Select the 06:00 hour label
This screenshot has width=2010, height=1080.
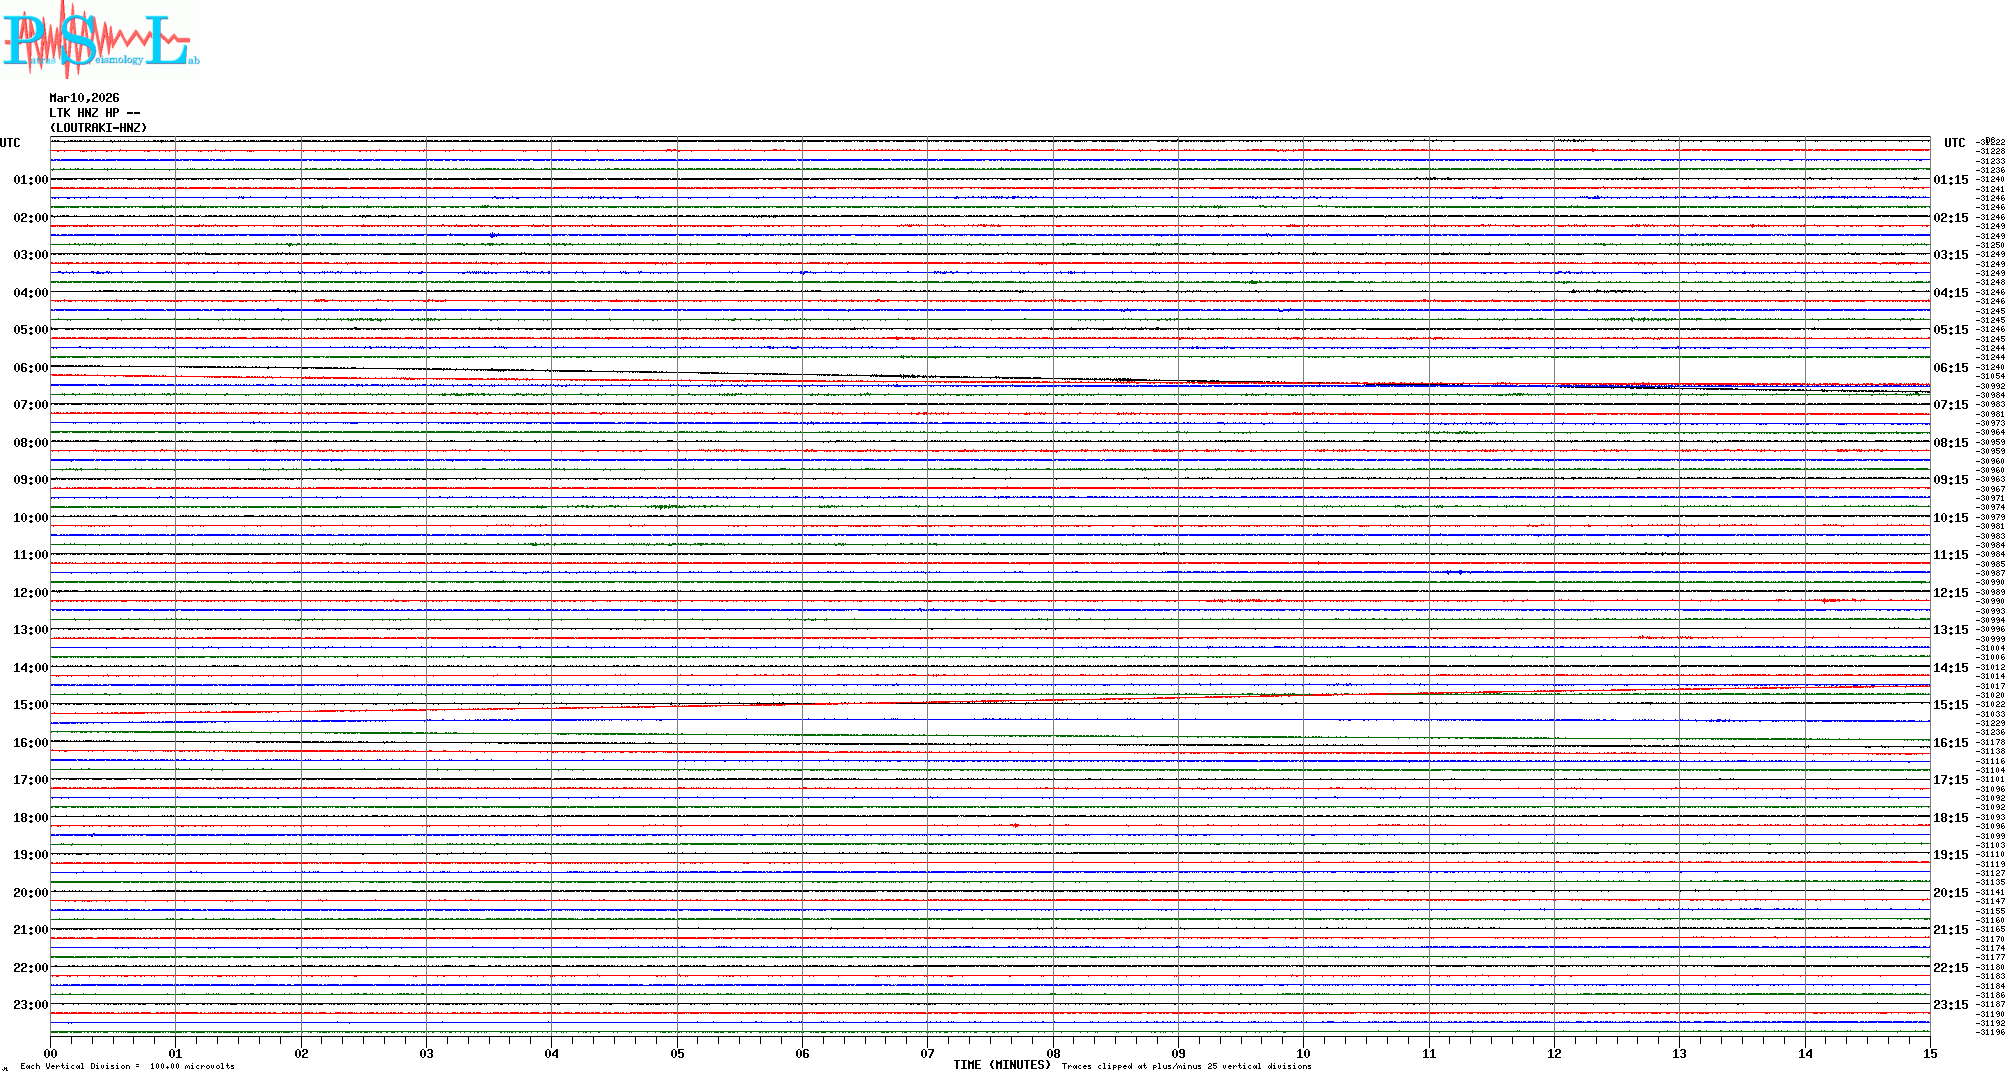(30, 368)
